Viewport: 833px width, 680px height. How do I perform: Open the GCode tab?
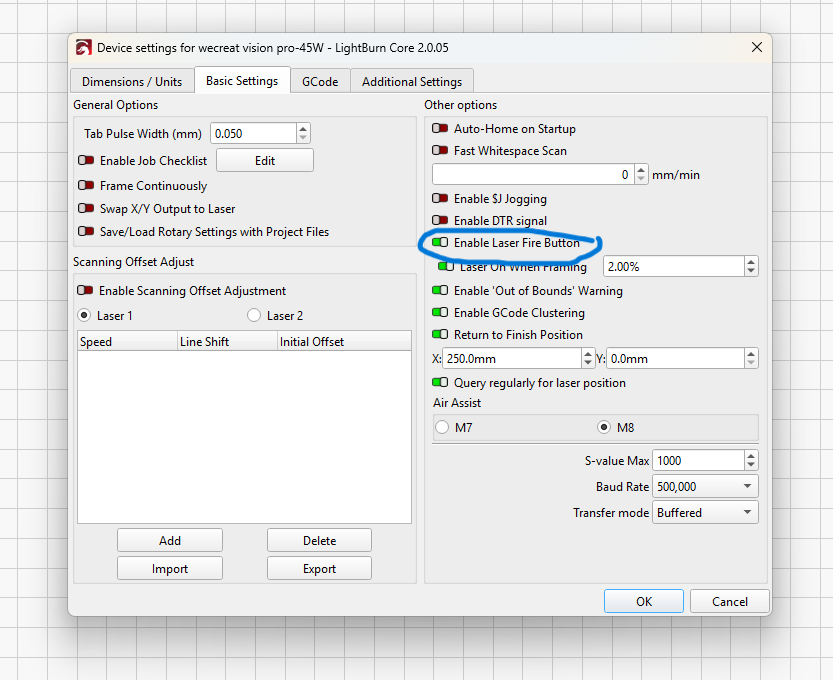(320, 82)
